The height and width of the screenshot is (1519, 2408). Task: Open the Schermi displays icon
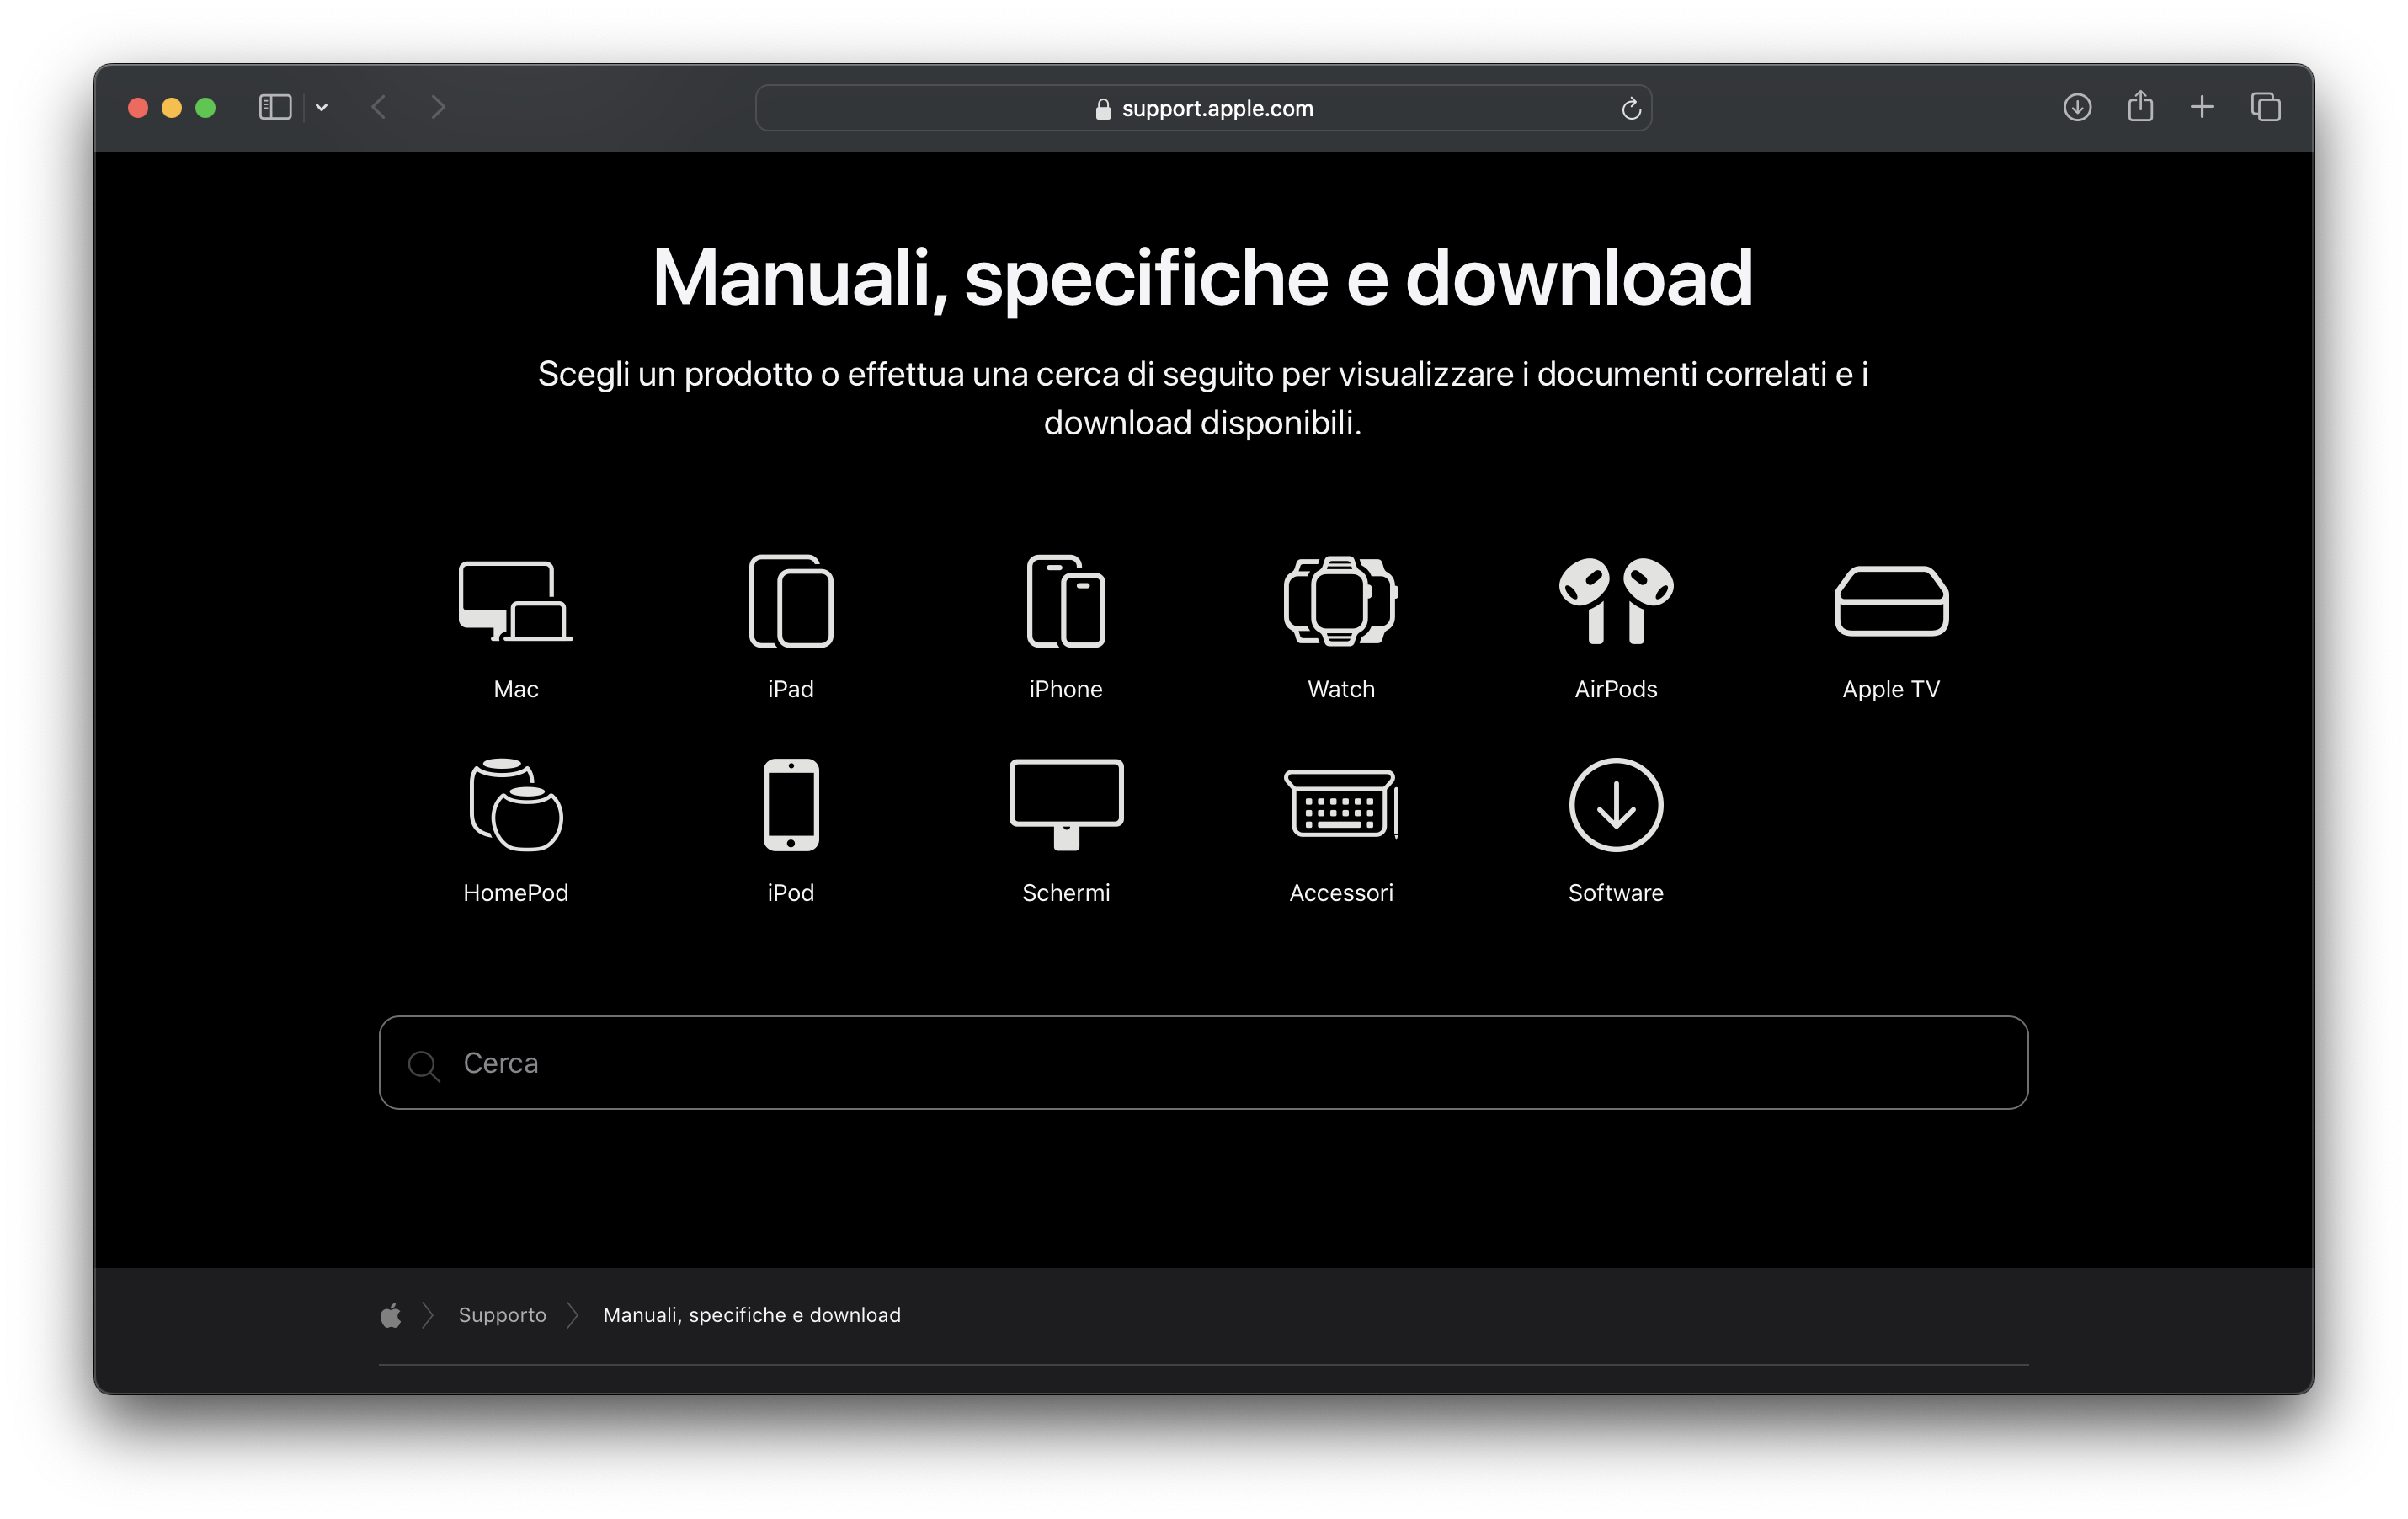pos(1066,805)
